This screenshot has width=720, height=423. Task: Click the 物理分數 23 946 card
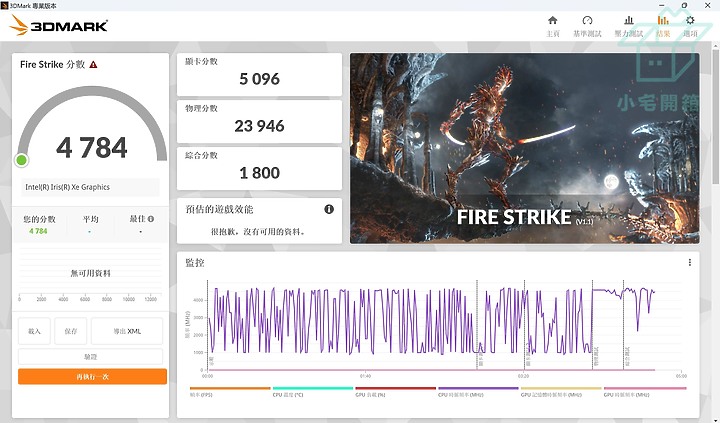[x=259, y=121]
